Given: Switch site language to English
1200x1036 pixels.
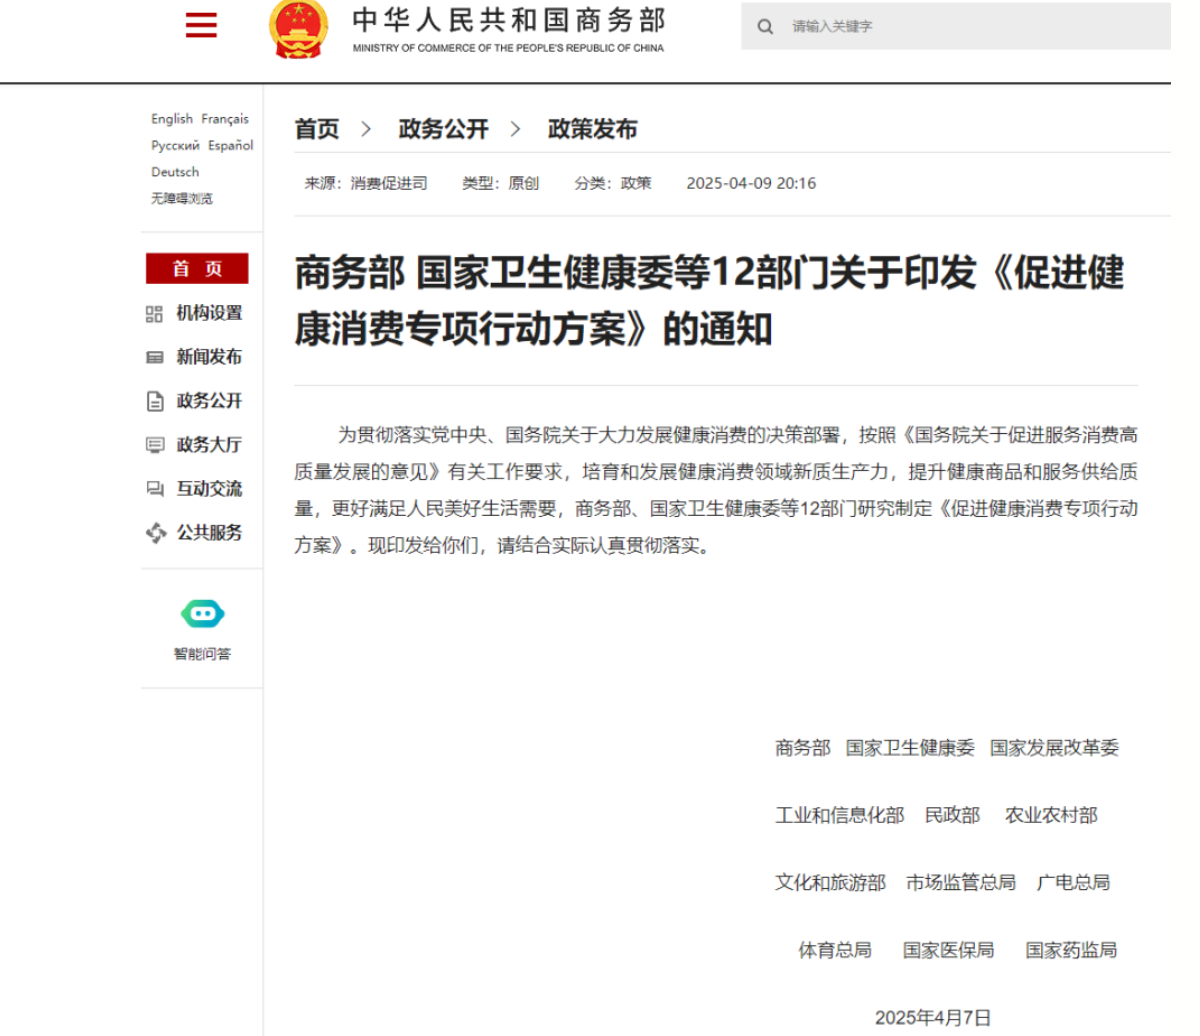Looking at the screenshot, I should click(x=170, y=118).
